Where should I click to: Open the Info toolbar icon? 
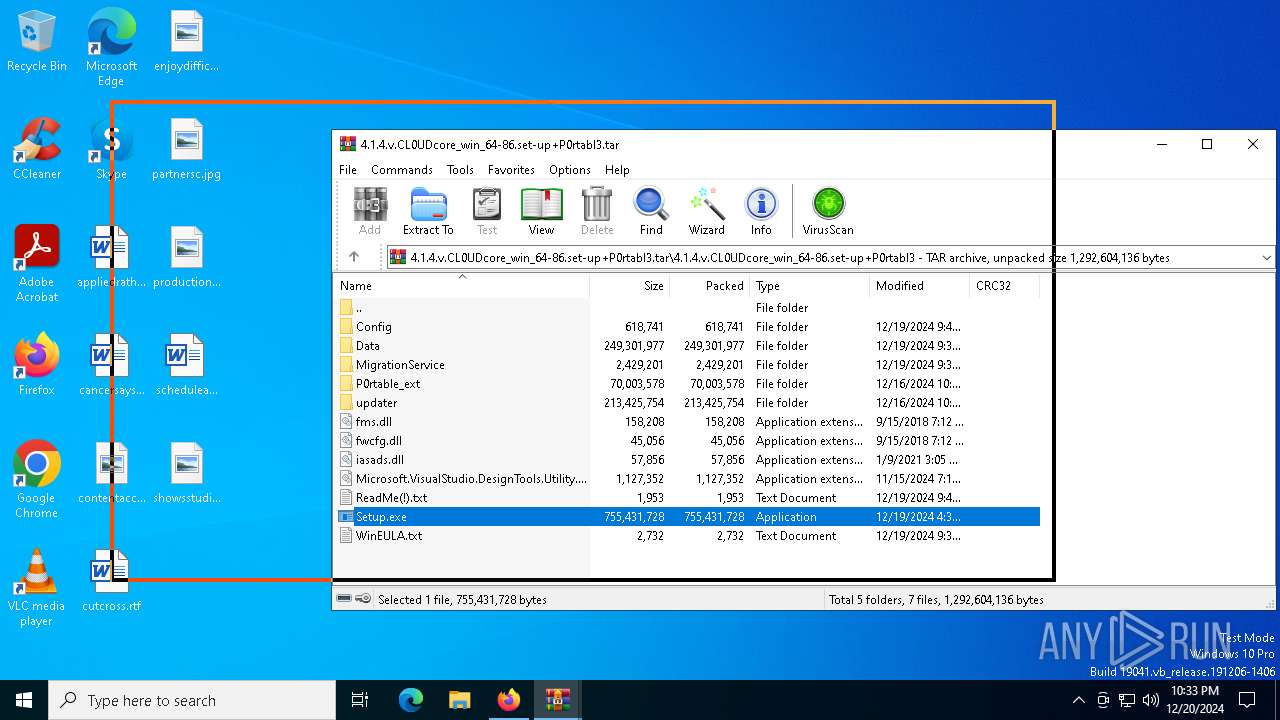(x=761, y=211)
